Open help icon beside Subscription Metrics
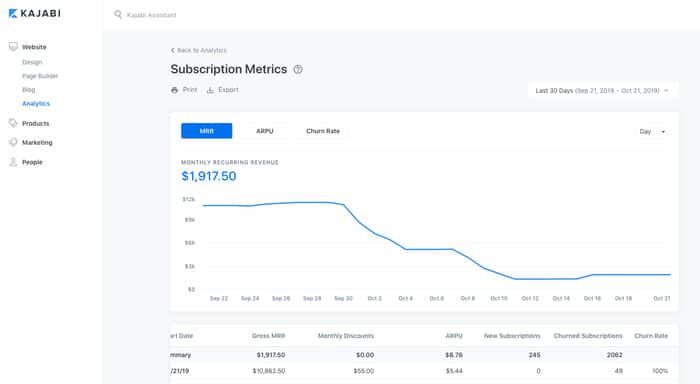The width and height of the screenshot is (700, 384). [298, 69]
